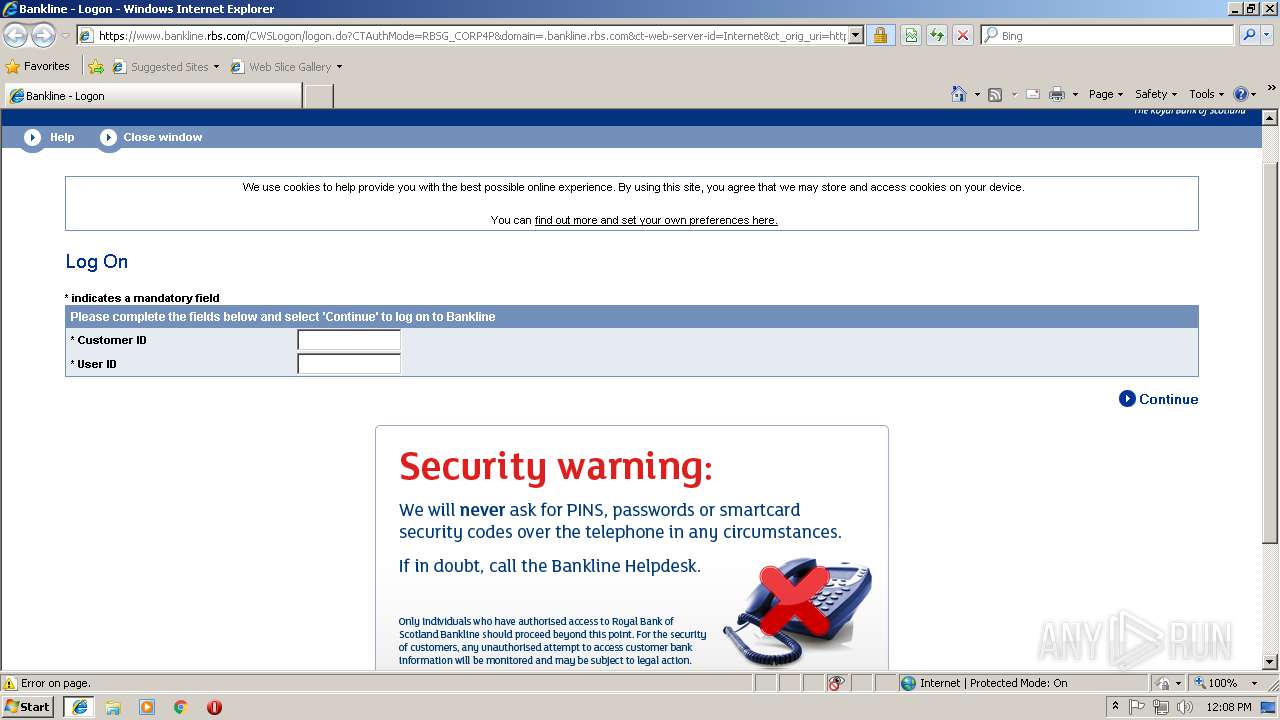Open the Web Slice Gallery dropdown
Image resolution: width=1280 pixels, height=720 pixels.
tap(287, 67)
